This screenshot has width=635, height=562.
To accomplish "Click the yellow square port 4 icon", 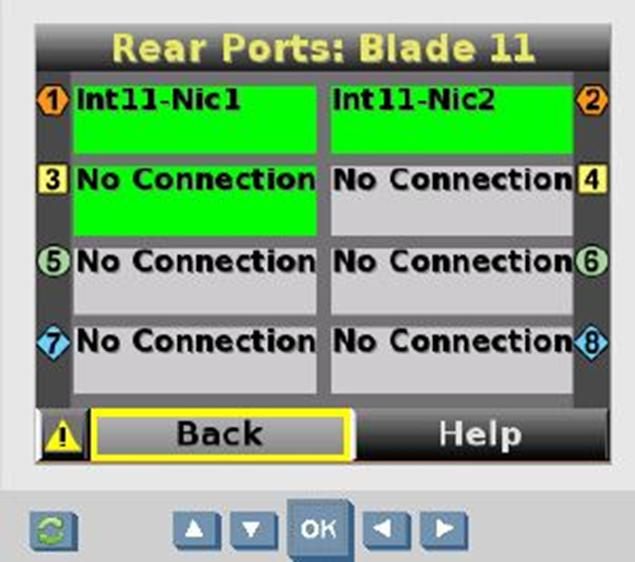I will (592, 179).
